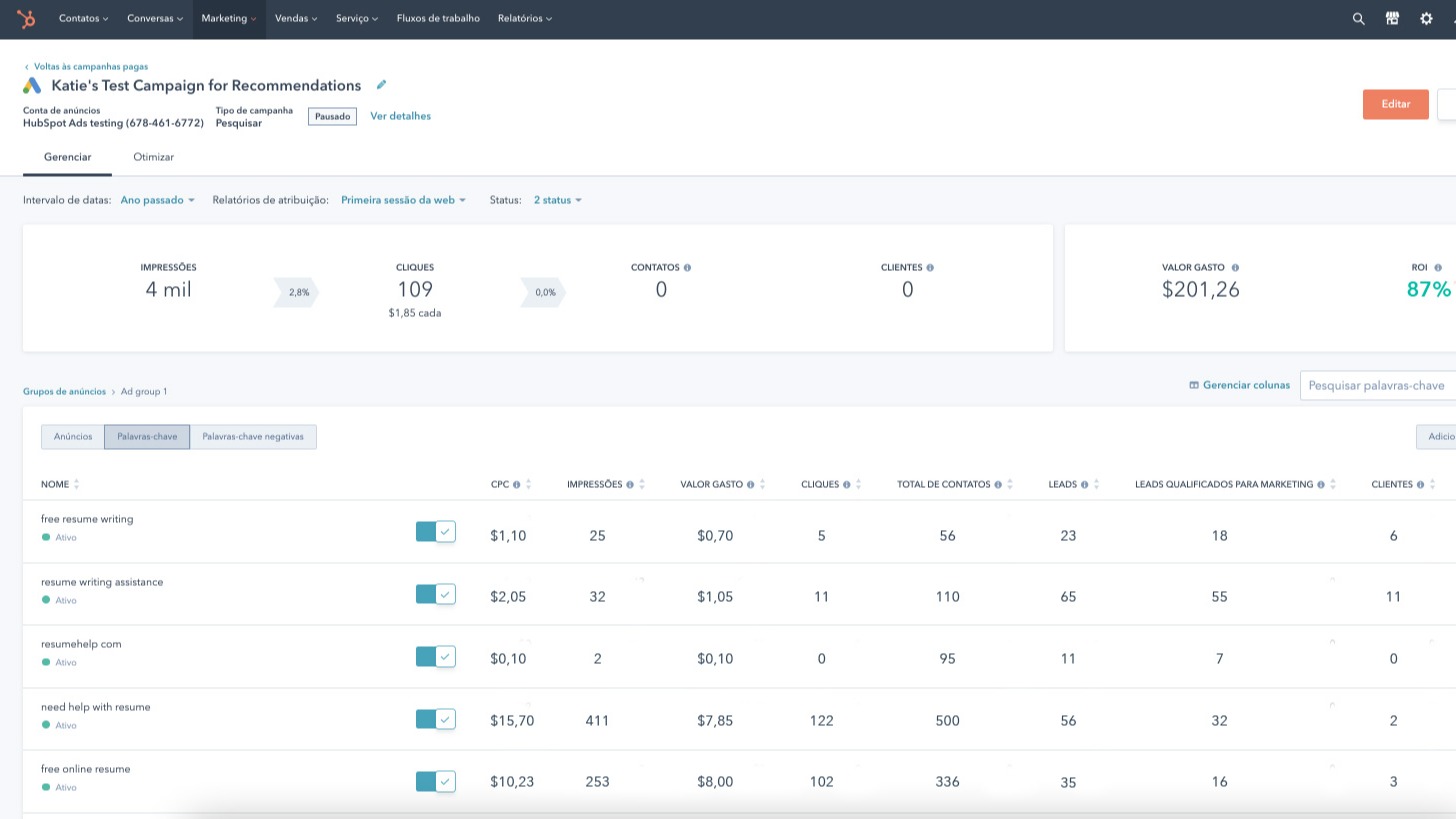The height and width of the screenshot is (819, 1456).
Task: Click info icon next to VALOR GASTO summary
Action: [x=1235, y=268]
